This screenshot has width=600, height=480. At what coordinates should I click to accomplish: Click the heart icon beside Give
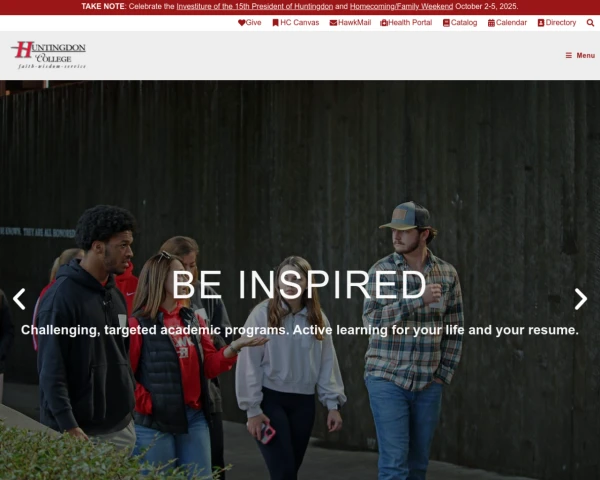pos(241,23)
